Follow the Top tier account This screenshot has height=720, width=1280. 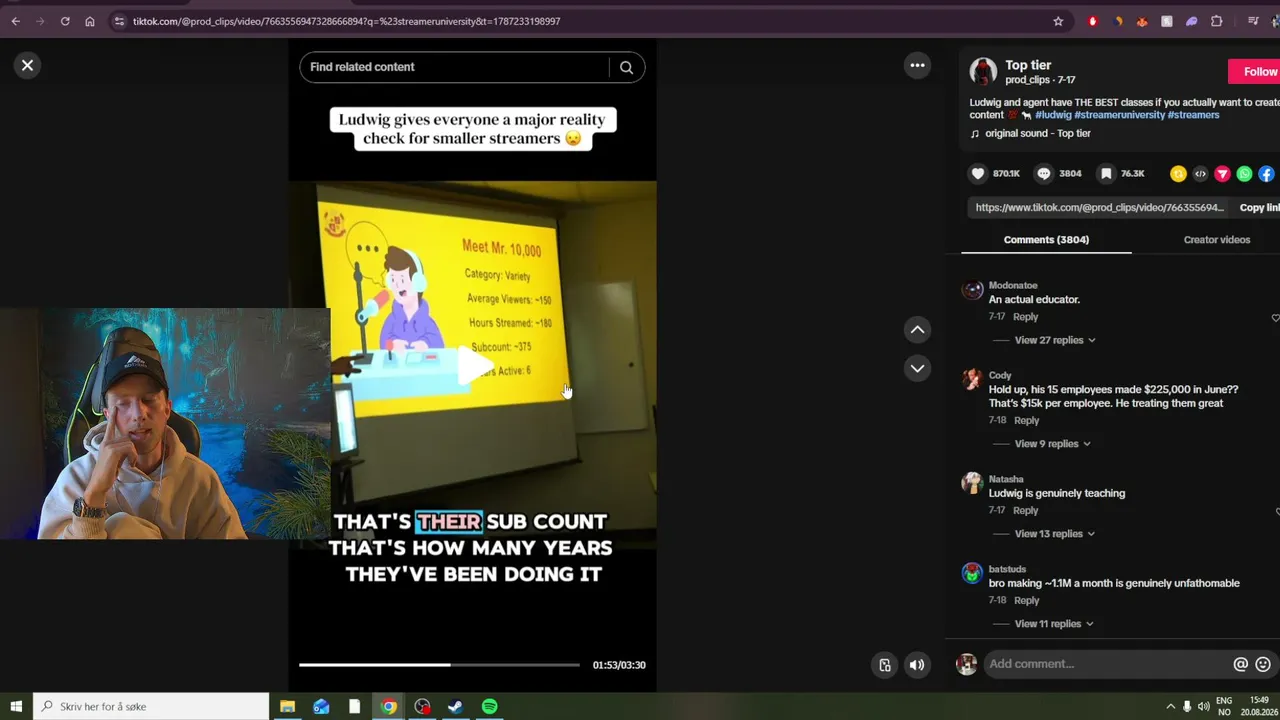(1254, 71)
